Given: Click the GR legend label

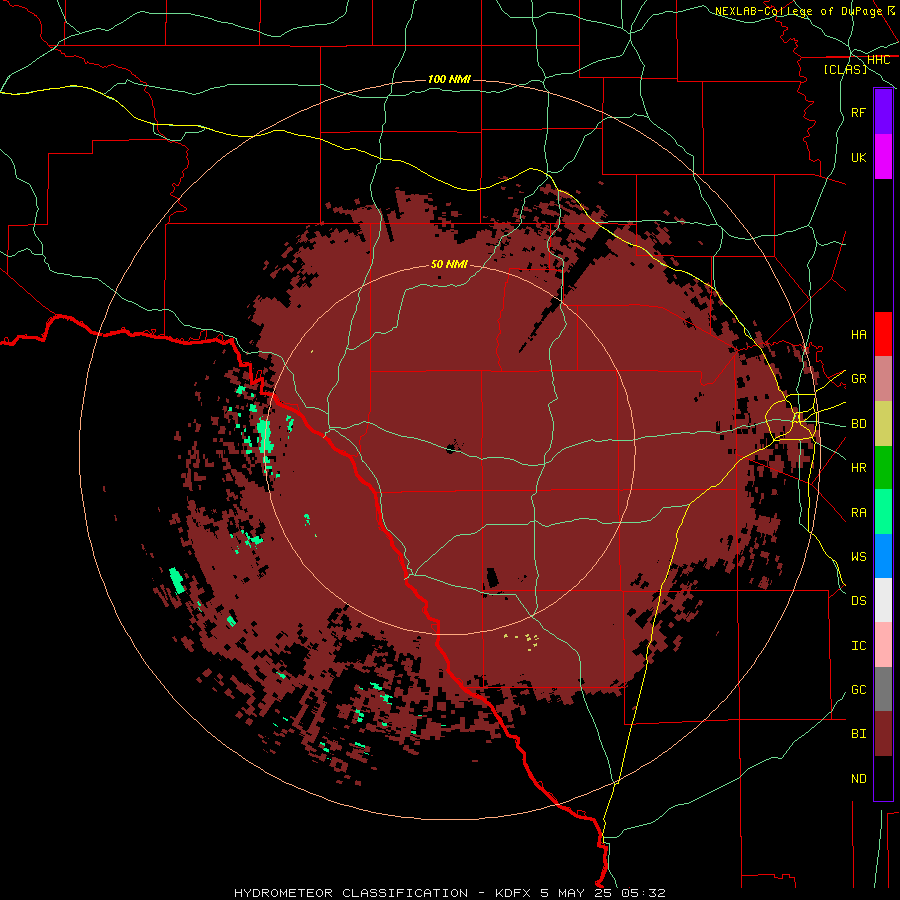Looking at the screenshot, I should tap(858, 379).
